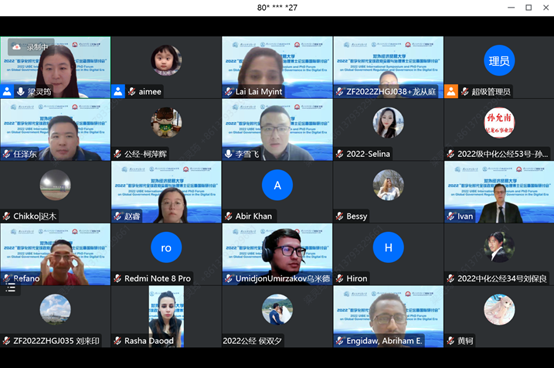Select aimee's child photo avatar
This screenshot has height=368, width=554.
[x=166, y=60]
